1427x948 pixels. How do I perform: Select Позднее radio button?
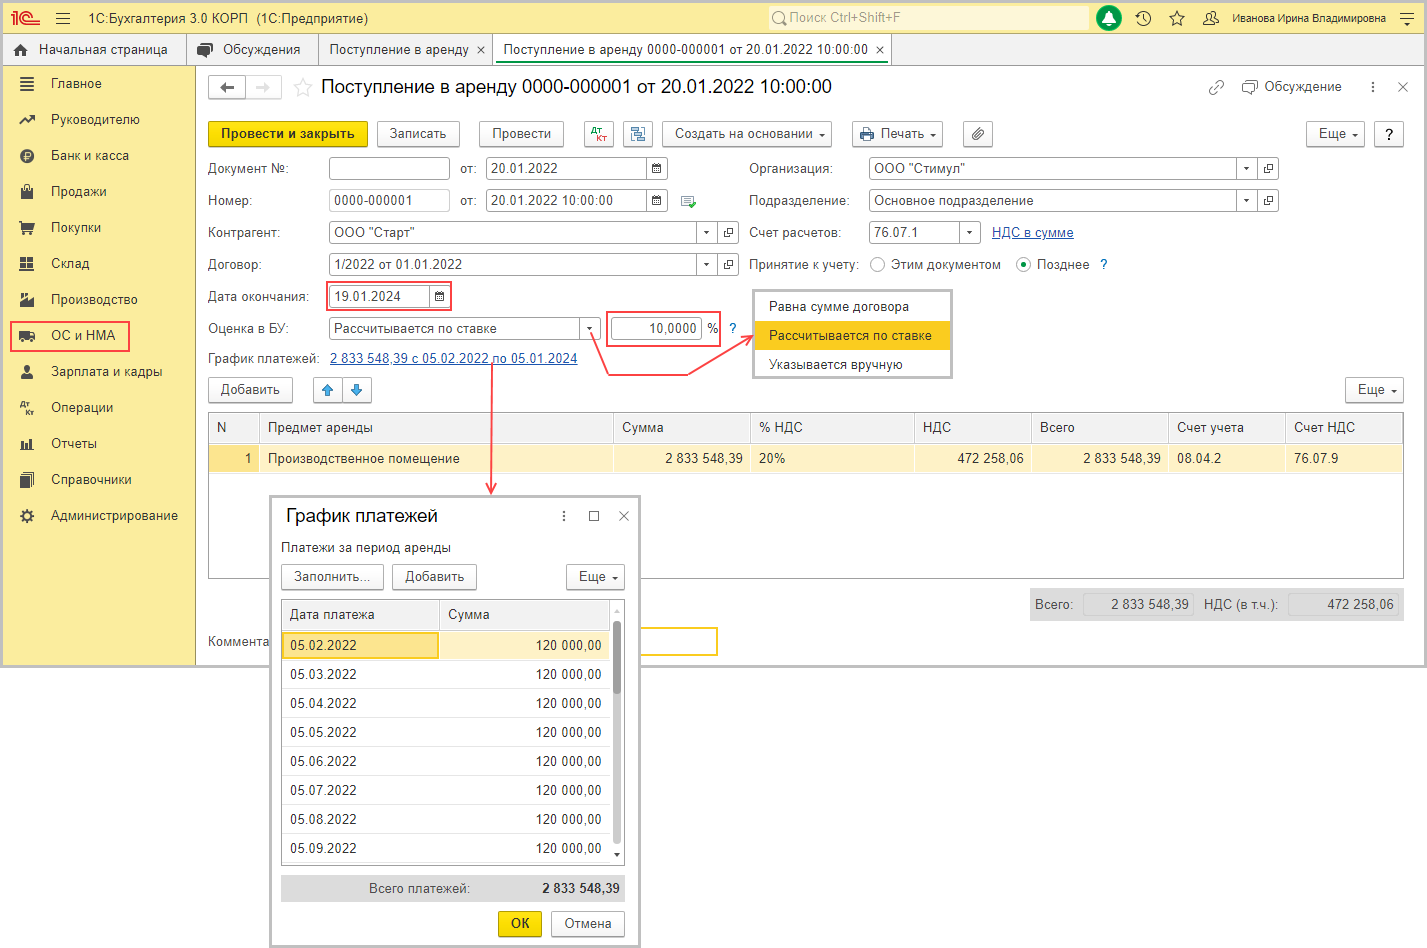click(x=1023, y=265)
